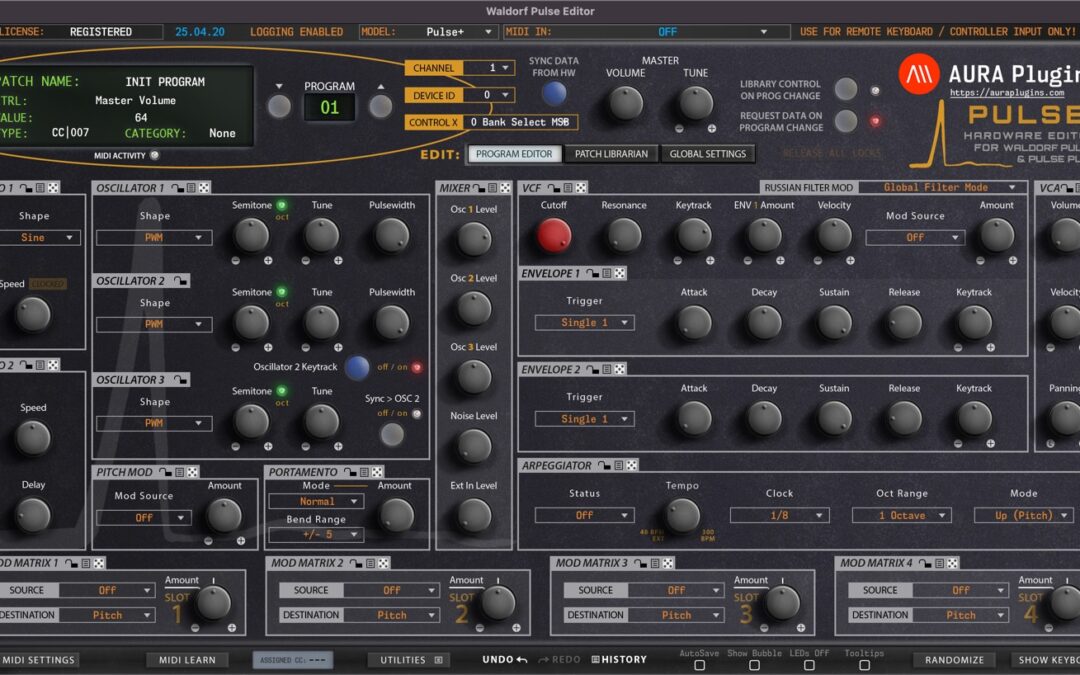Click the Assigned CC field near Utilities
Image resolution: width=1080 pixels, height=675 pixels.
click(294, 659)
